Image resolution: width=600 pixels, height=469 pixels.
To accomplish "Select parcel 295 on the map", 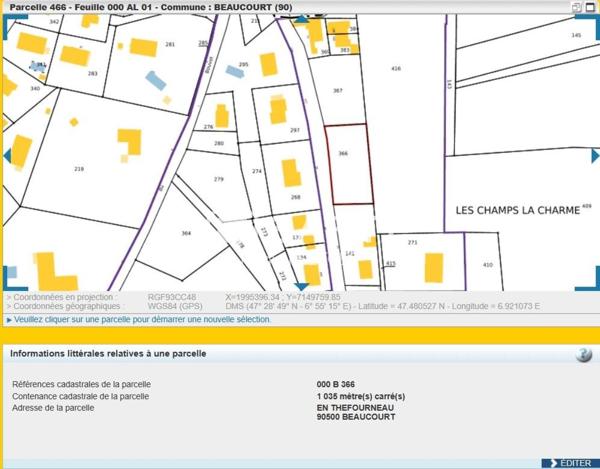I will (x=243, y=64).
